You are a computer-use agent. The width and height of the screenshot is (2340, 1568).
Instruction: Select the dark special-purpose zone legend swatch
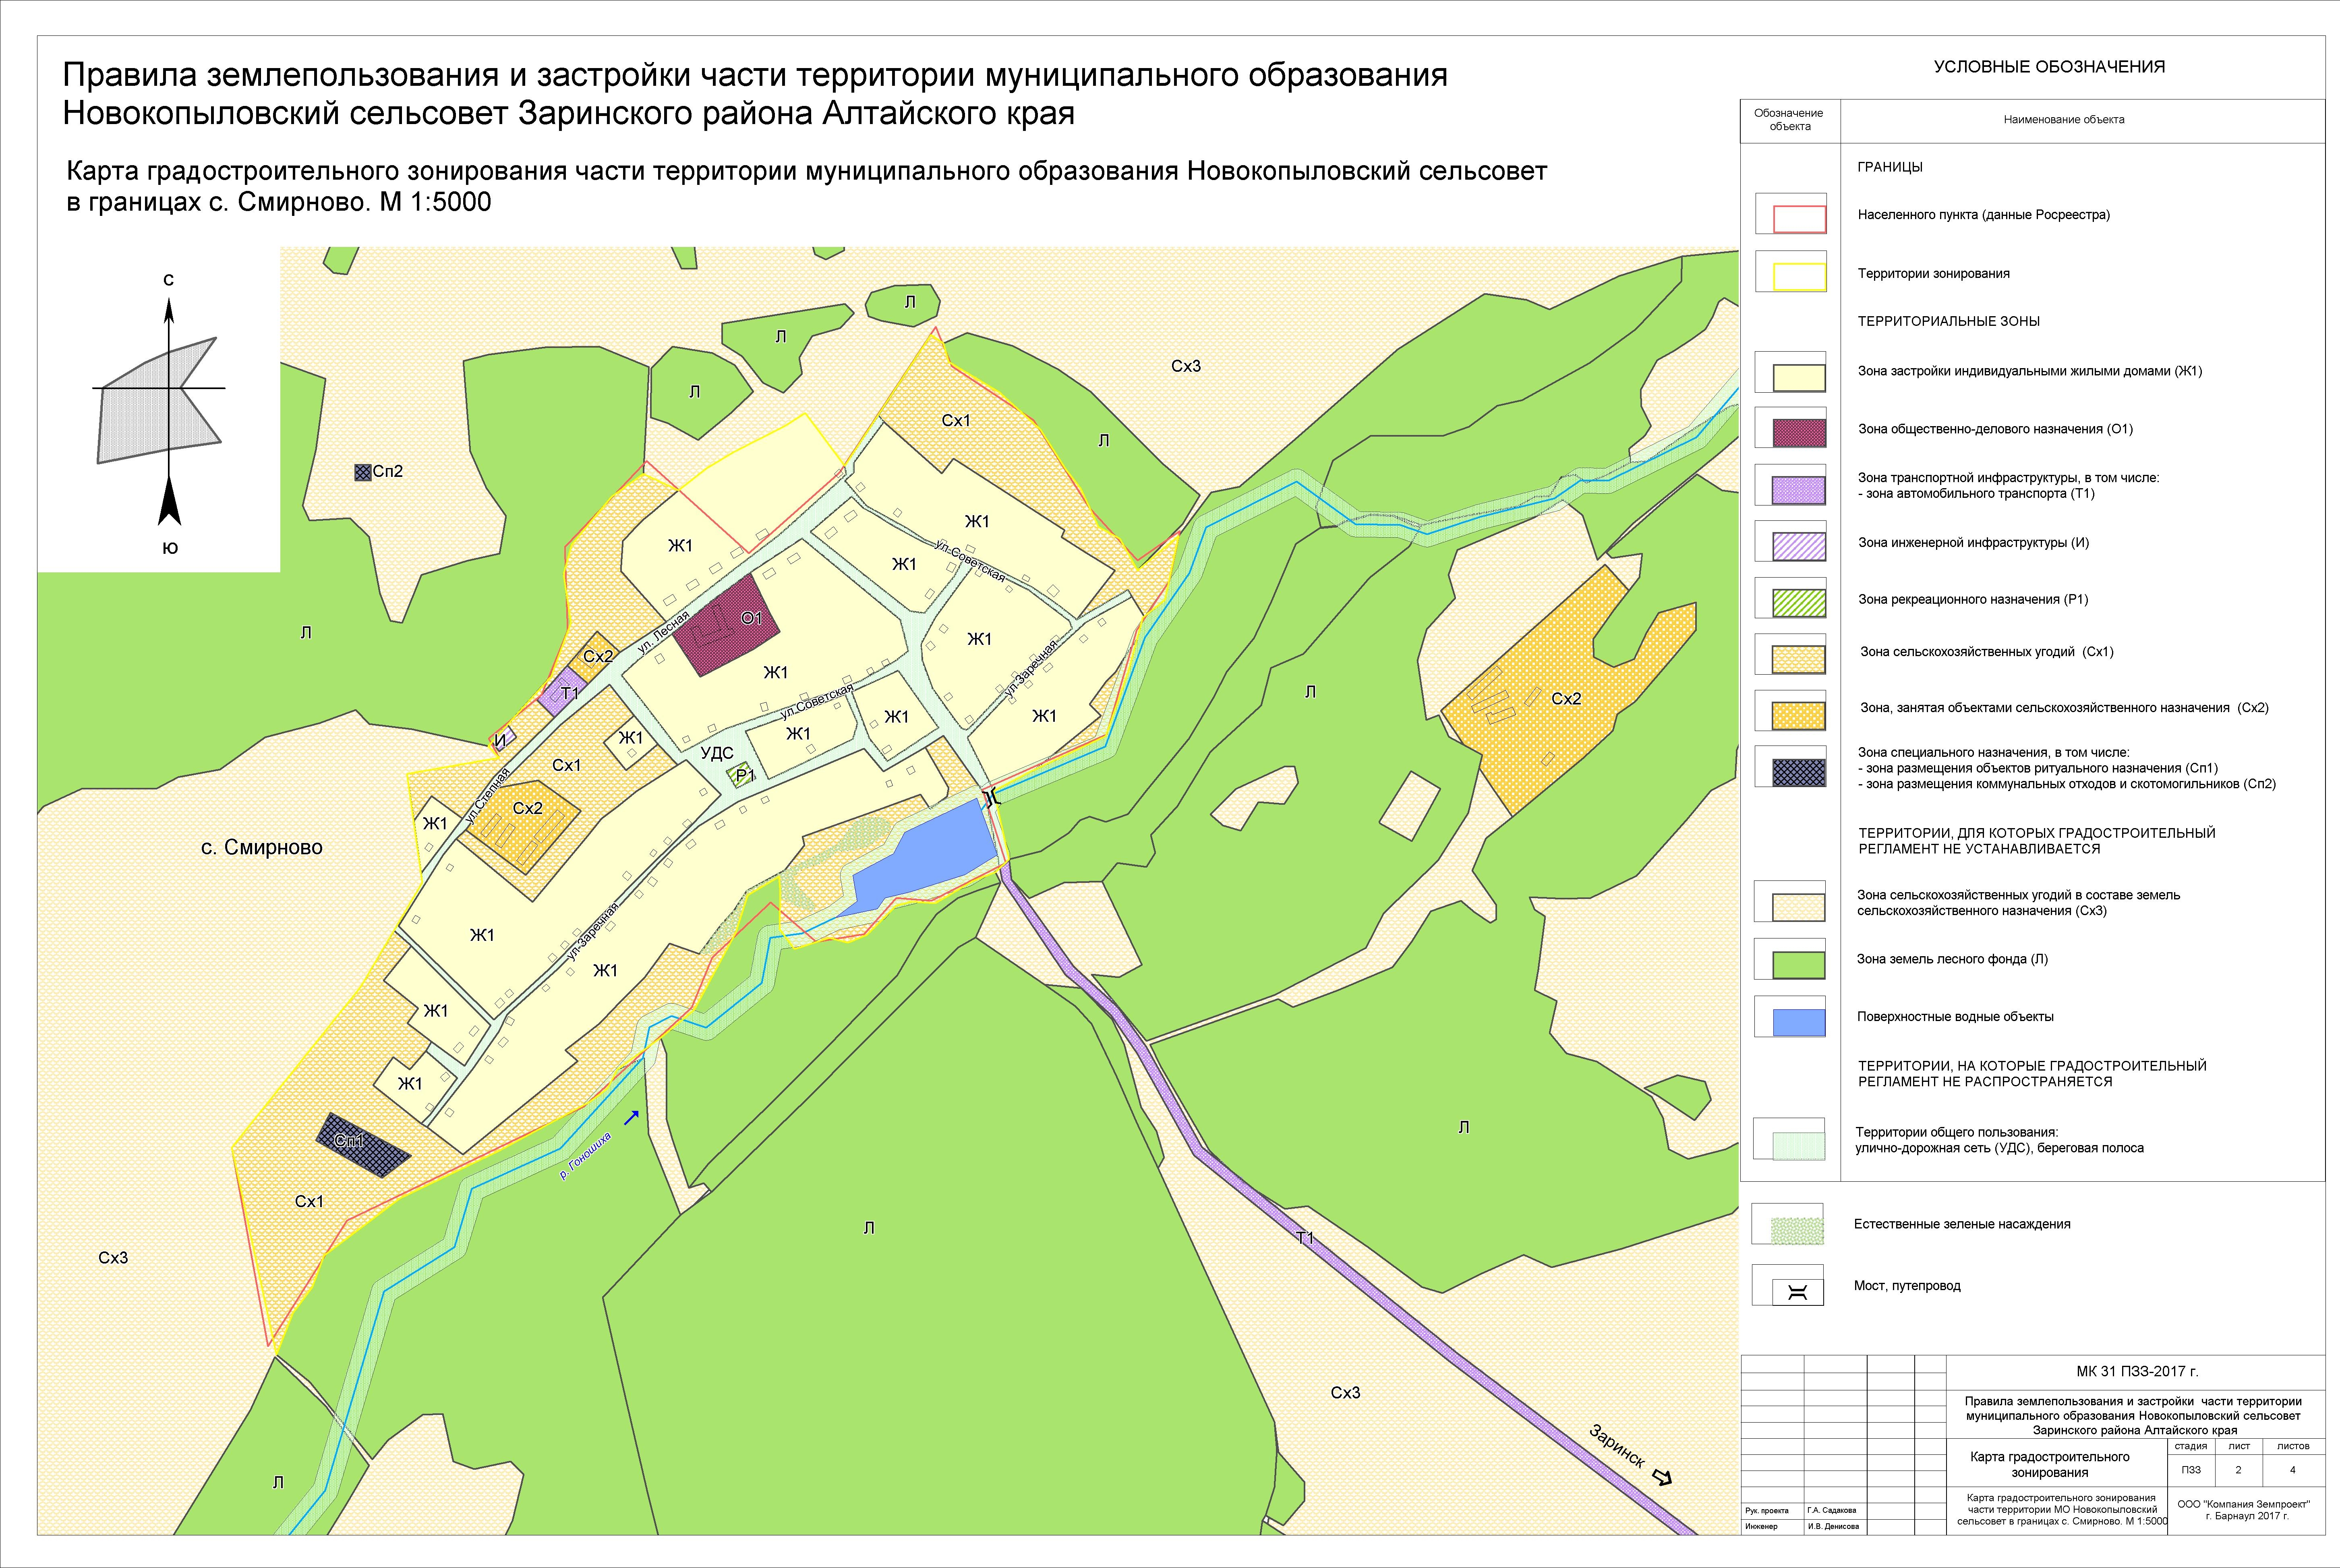[1799, 772]
